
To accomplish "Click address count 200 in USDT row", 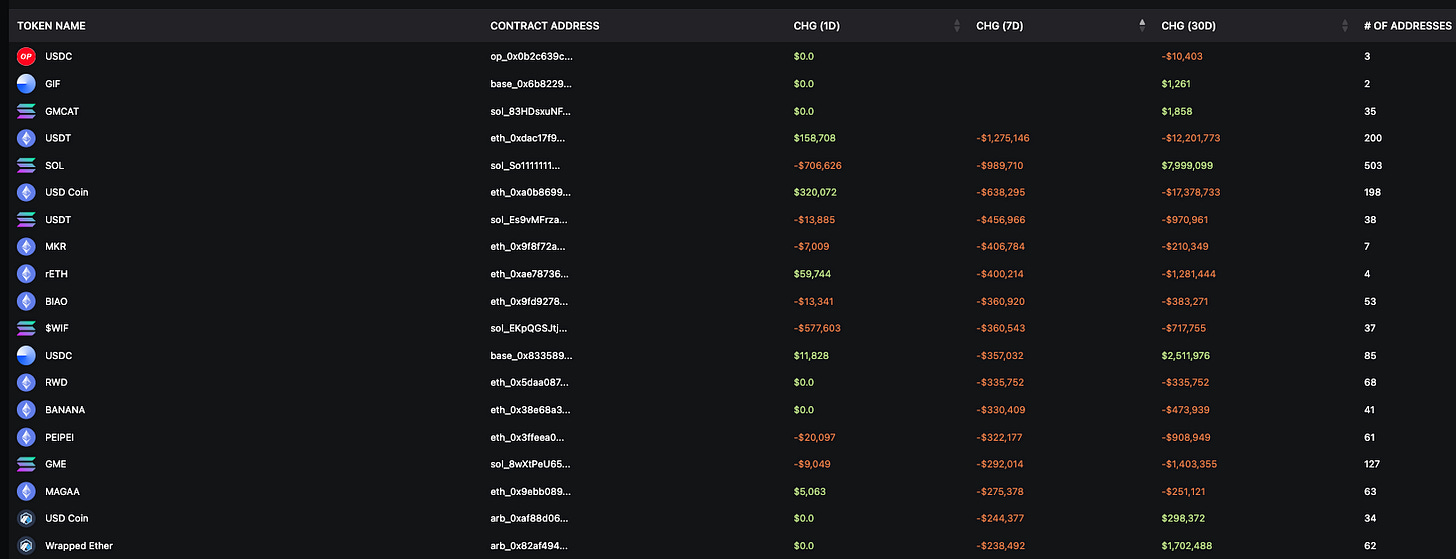I will (x=1372, y=138).
